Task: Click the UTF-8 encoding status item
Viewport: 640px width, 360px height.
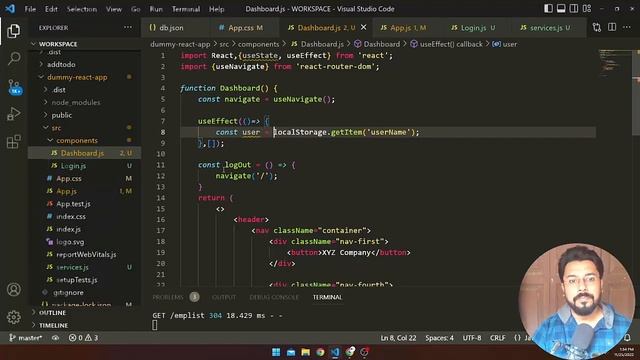Action: tap(472, 338)
